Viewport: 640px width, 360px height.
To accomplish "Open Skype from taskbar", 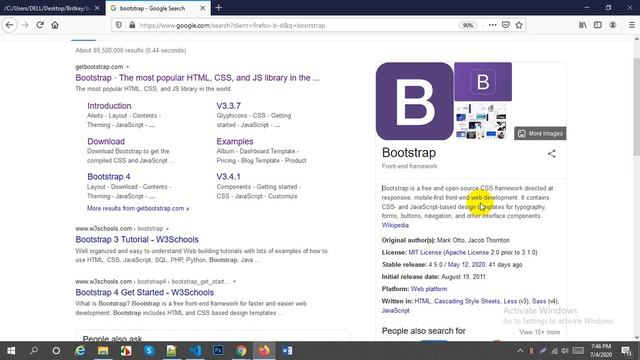I will click(x=149, y=351).
